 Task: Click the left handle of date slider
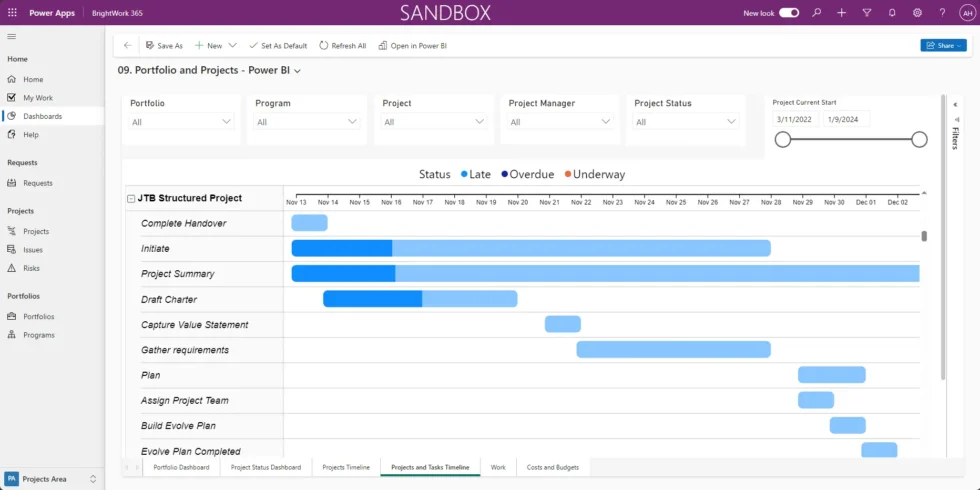783,140
